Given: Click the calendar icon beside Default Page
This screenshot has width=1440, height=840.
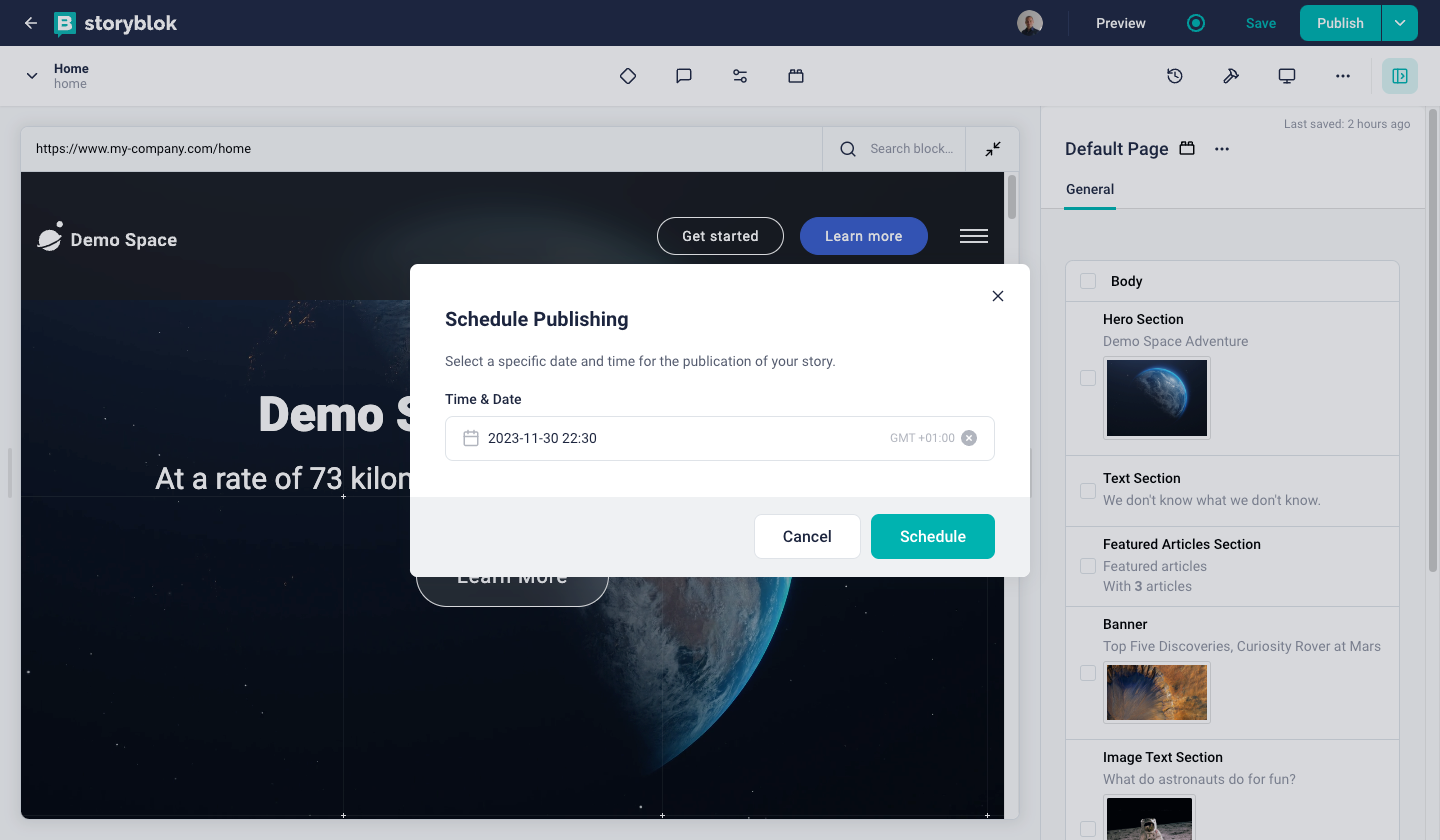Looking at the screenshot, I should 1187,149.
